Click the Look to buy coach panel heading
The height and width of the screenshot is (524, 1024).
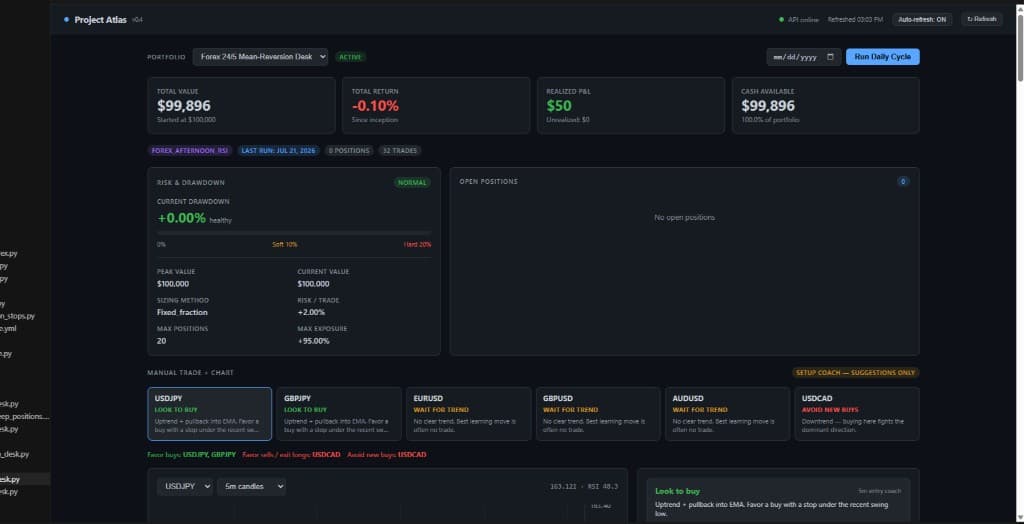[x=677, y=491]
